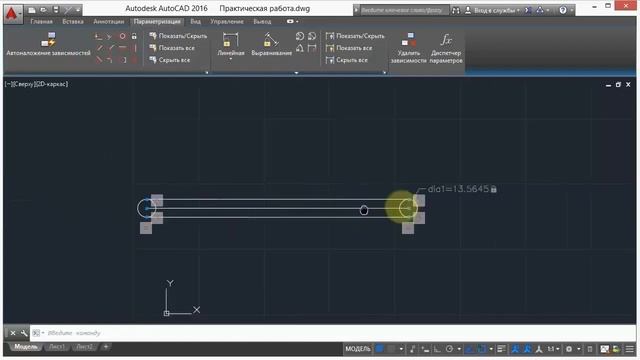Open the ribbon display options dropdown
Image resolution: width=640 pixels, height=360 pixels.
[x=292, y=21]
